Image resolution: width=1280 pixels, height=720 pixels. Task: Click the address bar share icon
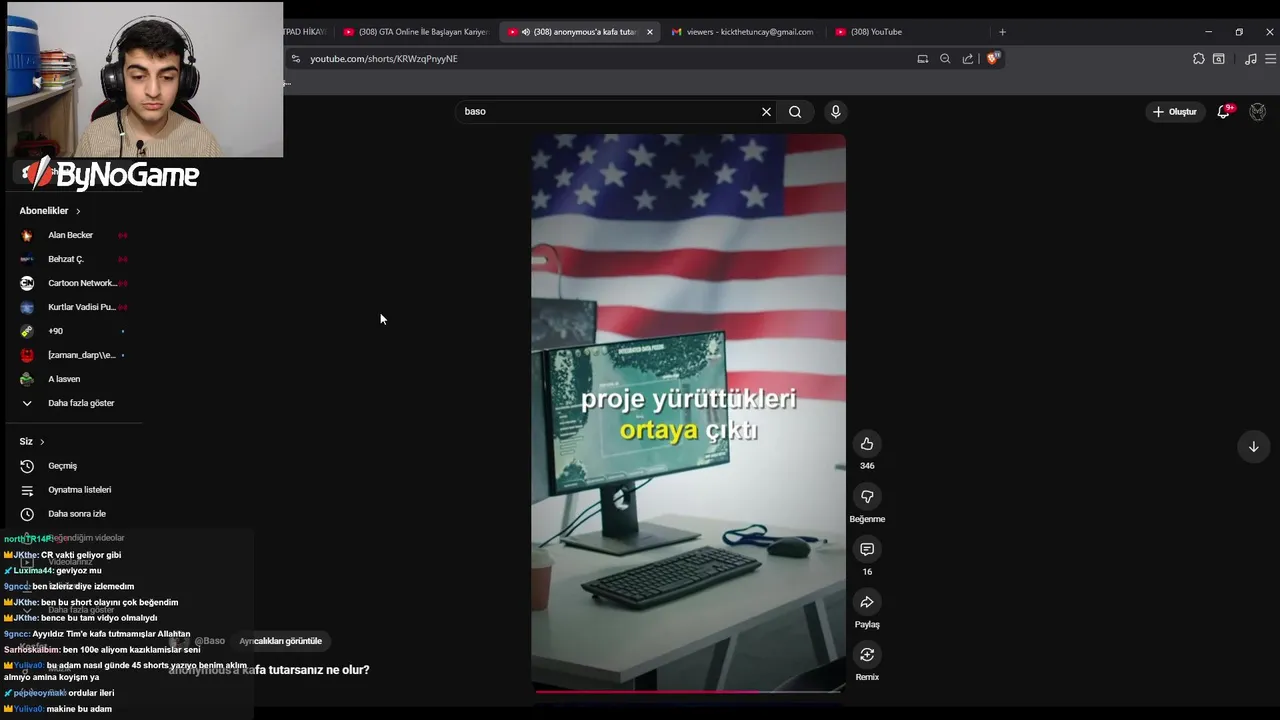click(968, 59)
